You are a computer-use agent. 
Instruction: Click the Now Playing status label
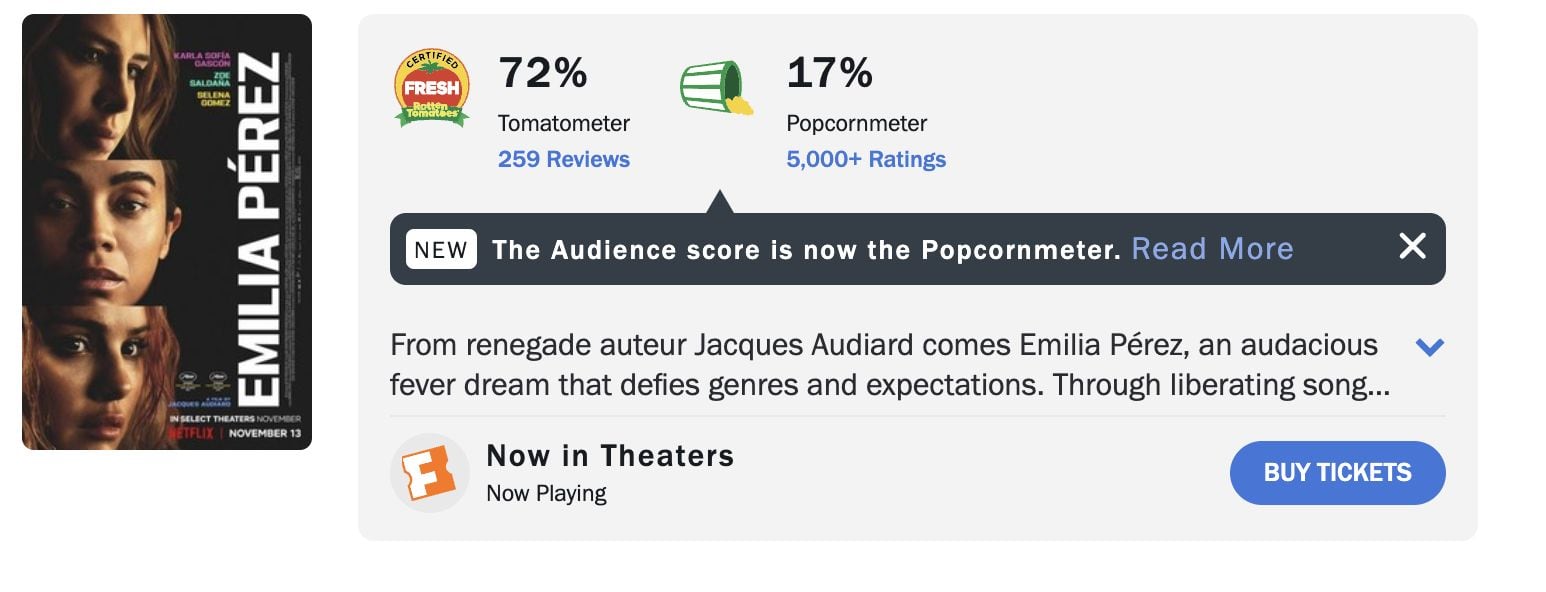547,492
